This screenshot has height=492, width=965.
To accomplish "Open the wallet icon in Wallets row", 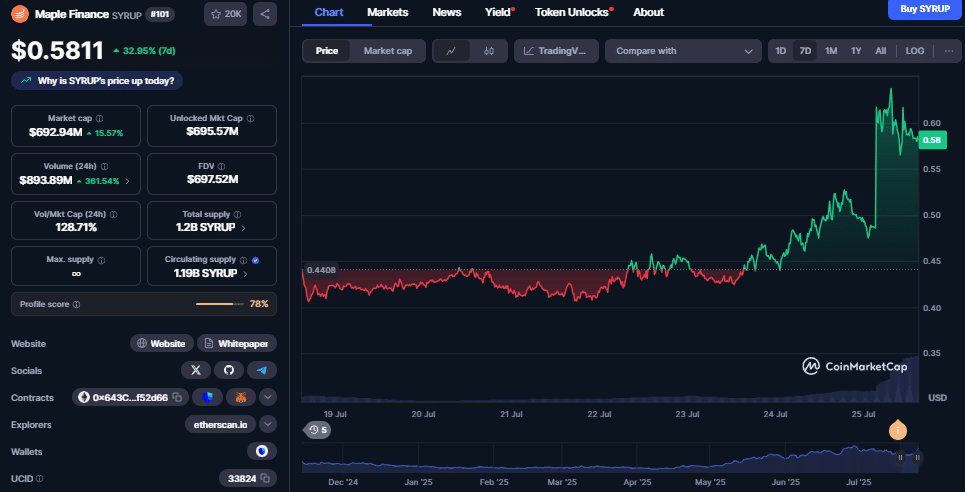I will click(x=262, y=451).
